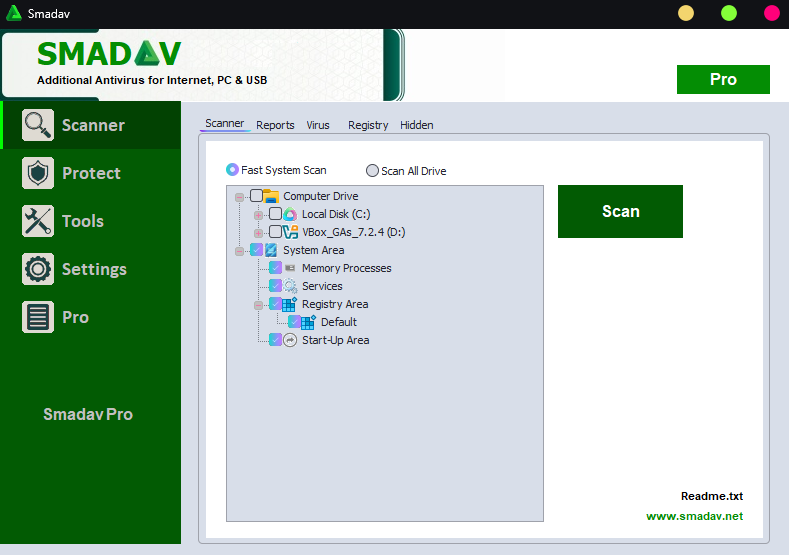Collapse the System Area tree node
The width and height of the screenshot is (789, 555).
240,251
